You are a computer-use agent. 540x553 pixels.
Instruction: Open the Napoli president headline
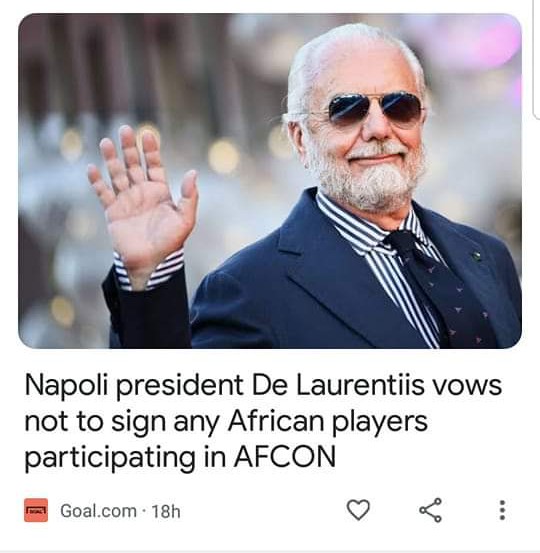[263, 421]
